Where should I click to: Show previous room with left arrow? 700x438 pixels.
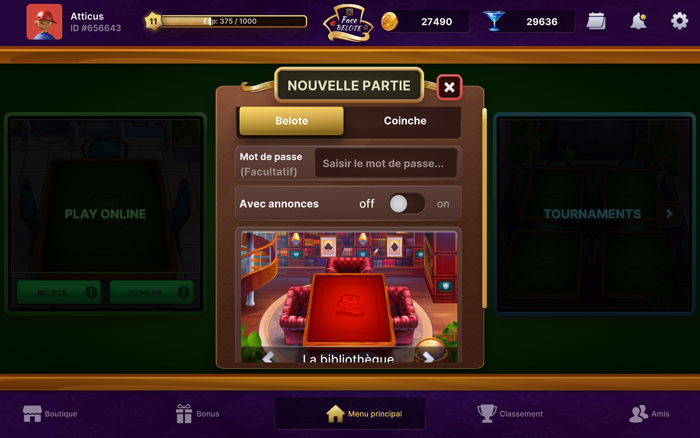268,357
